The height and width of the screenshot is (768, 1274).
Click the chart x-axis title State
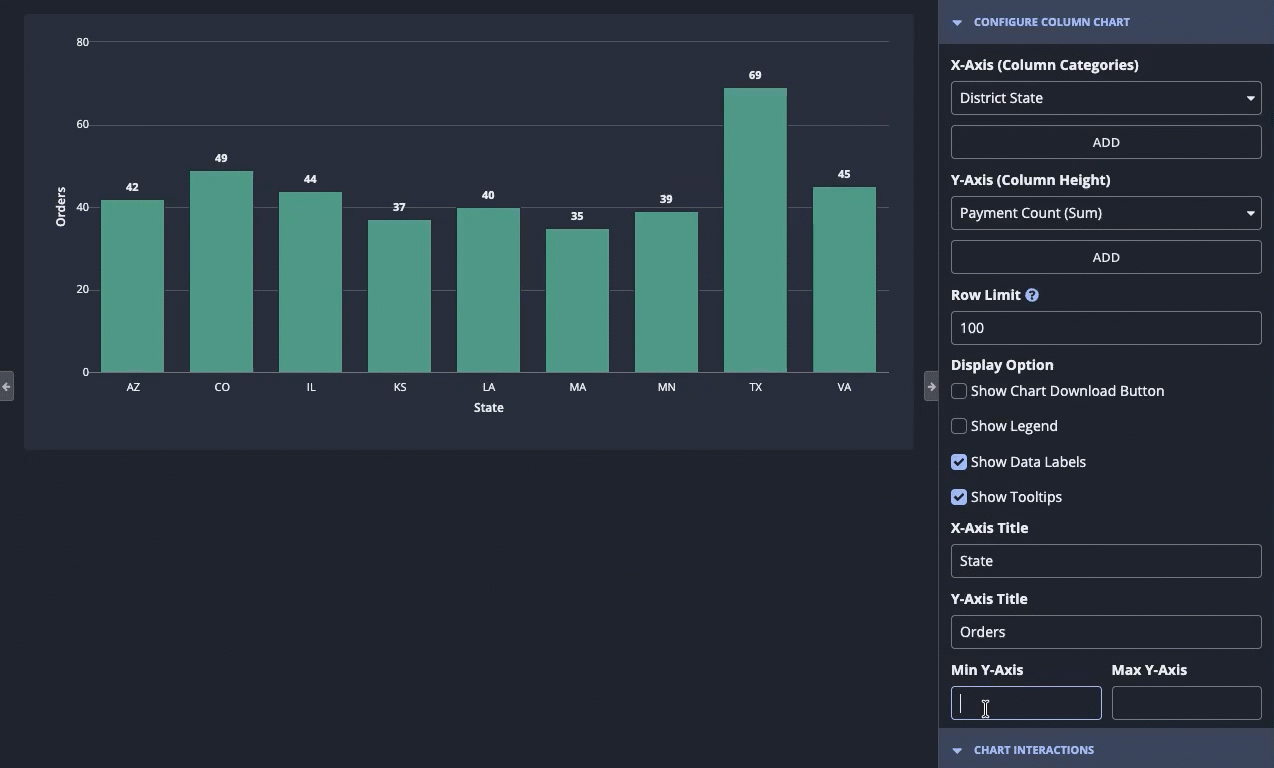pyautogui.click(x=489, y=408)
